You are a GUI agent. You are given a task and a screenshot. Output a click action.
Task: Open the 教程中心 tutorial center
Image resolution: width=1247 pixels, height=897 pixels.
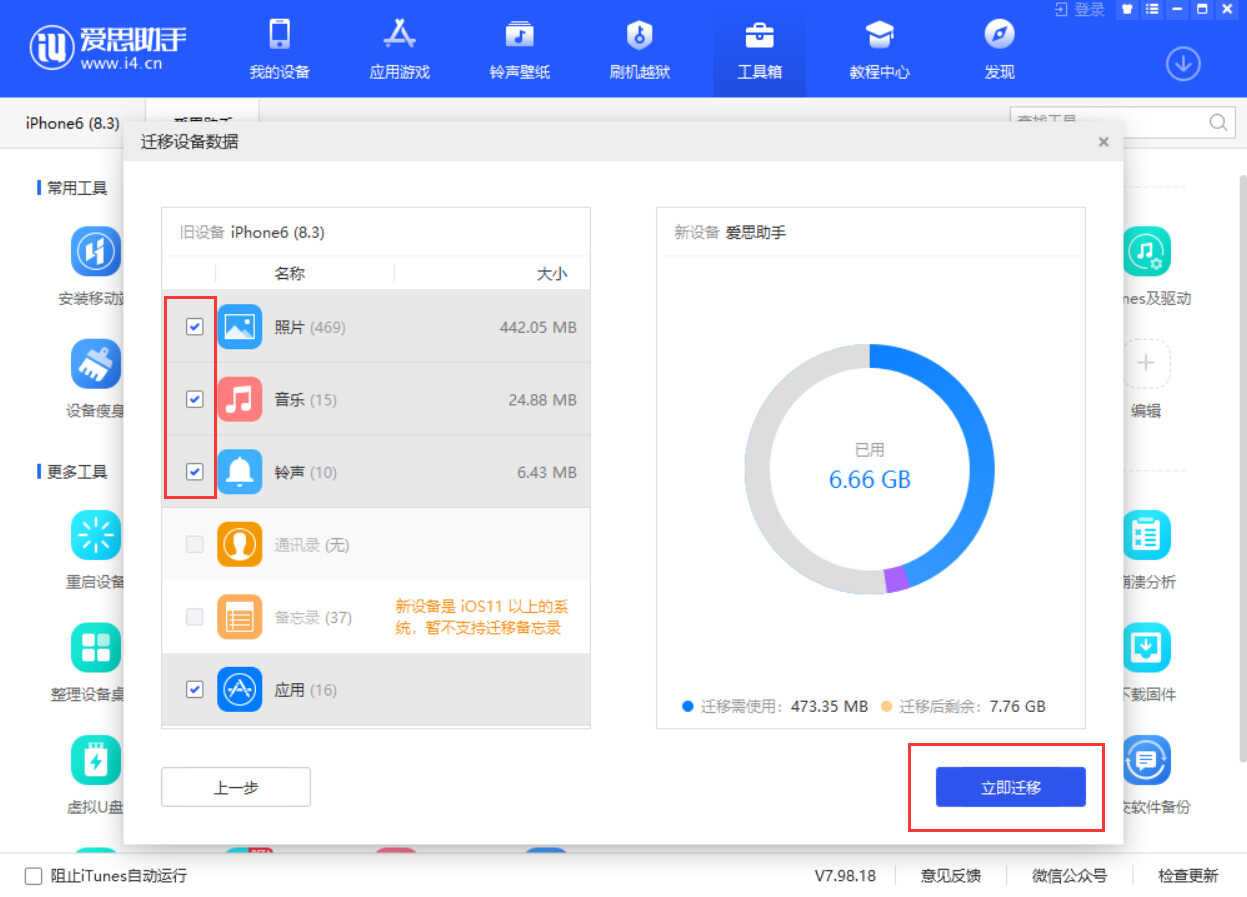[x=879, y=50]
